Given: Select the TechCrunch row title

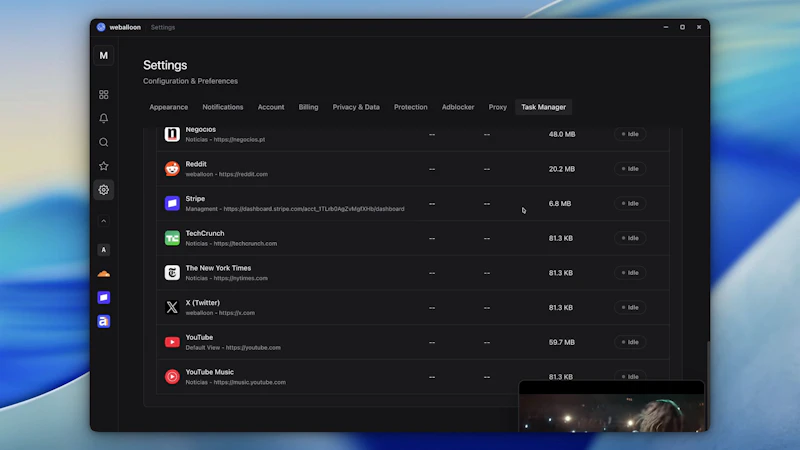Looking at the screenshot, I should (205, 233).
